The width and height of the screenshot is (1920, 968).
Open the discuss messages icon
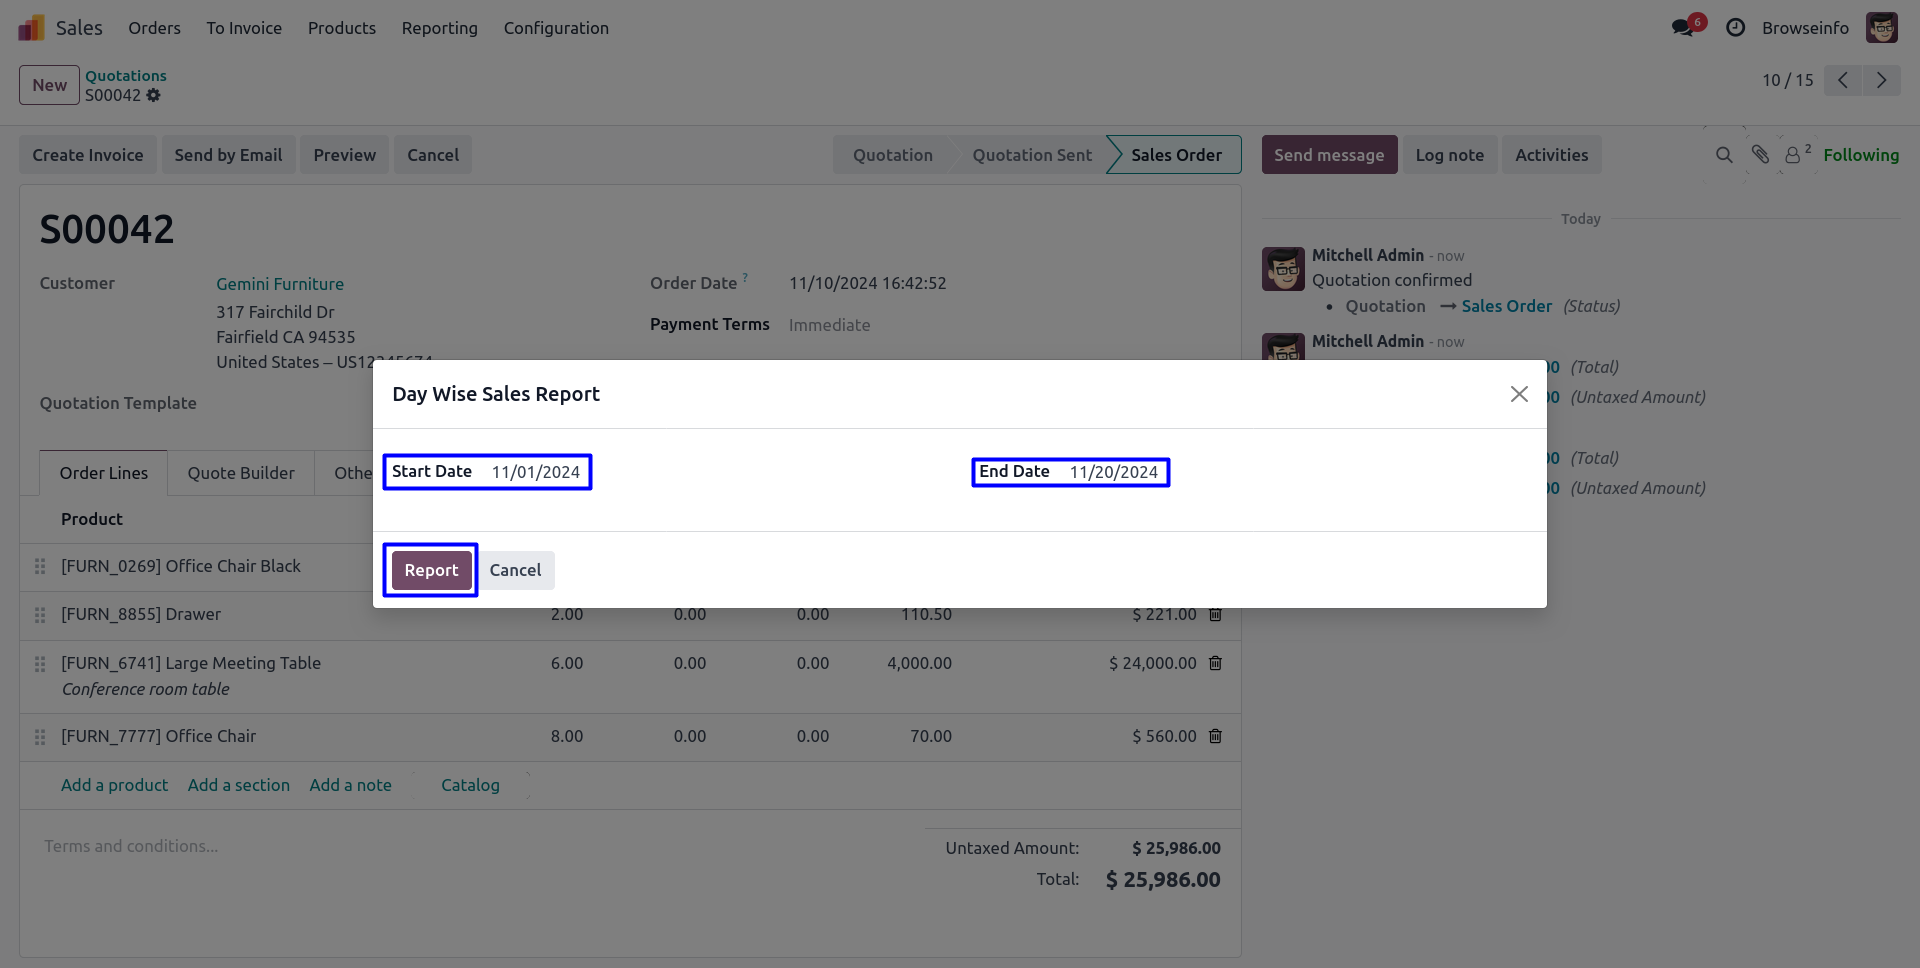1684,28
